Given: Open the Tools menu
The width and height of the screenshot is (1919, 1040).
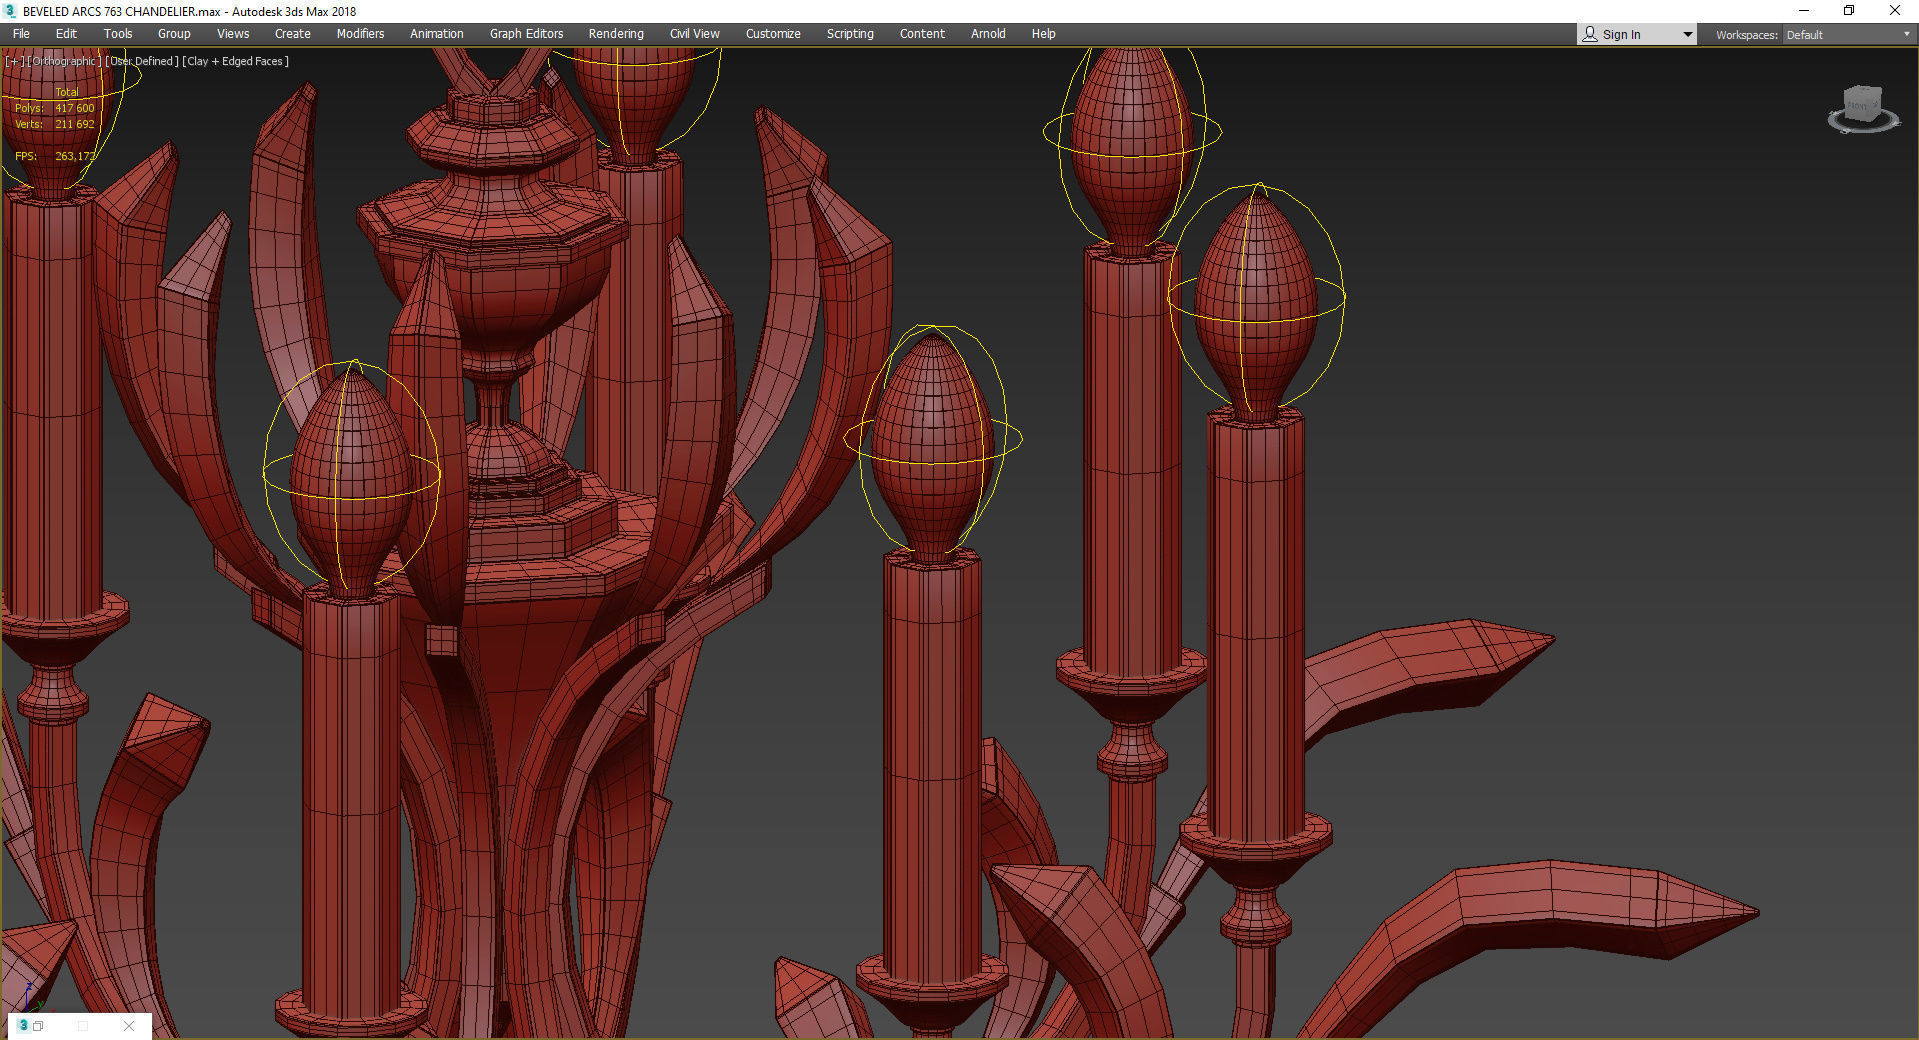Looking at the screenshot, I should pos(118,34).
